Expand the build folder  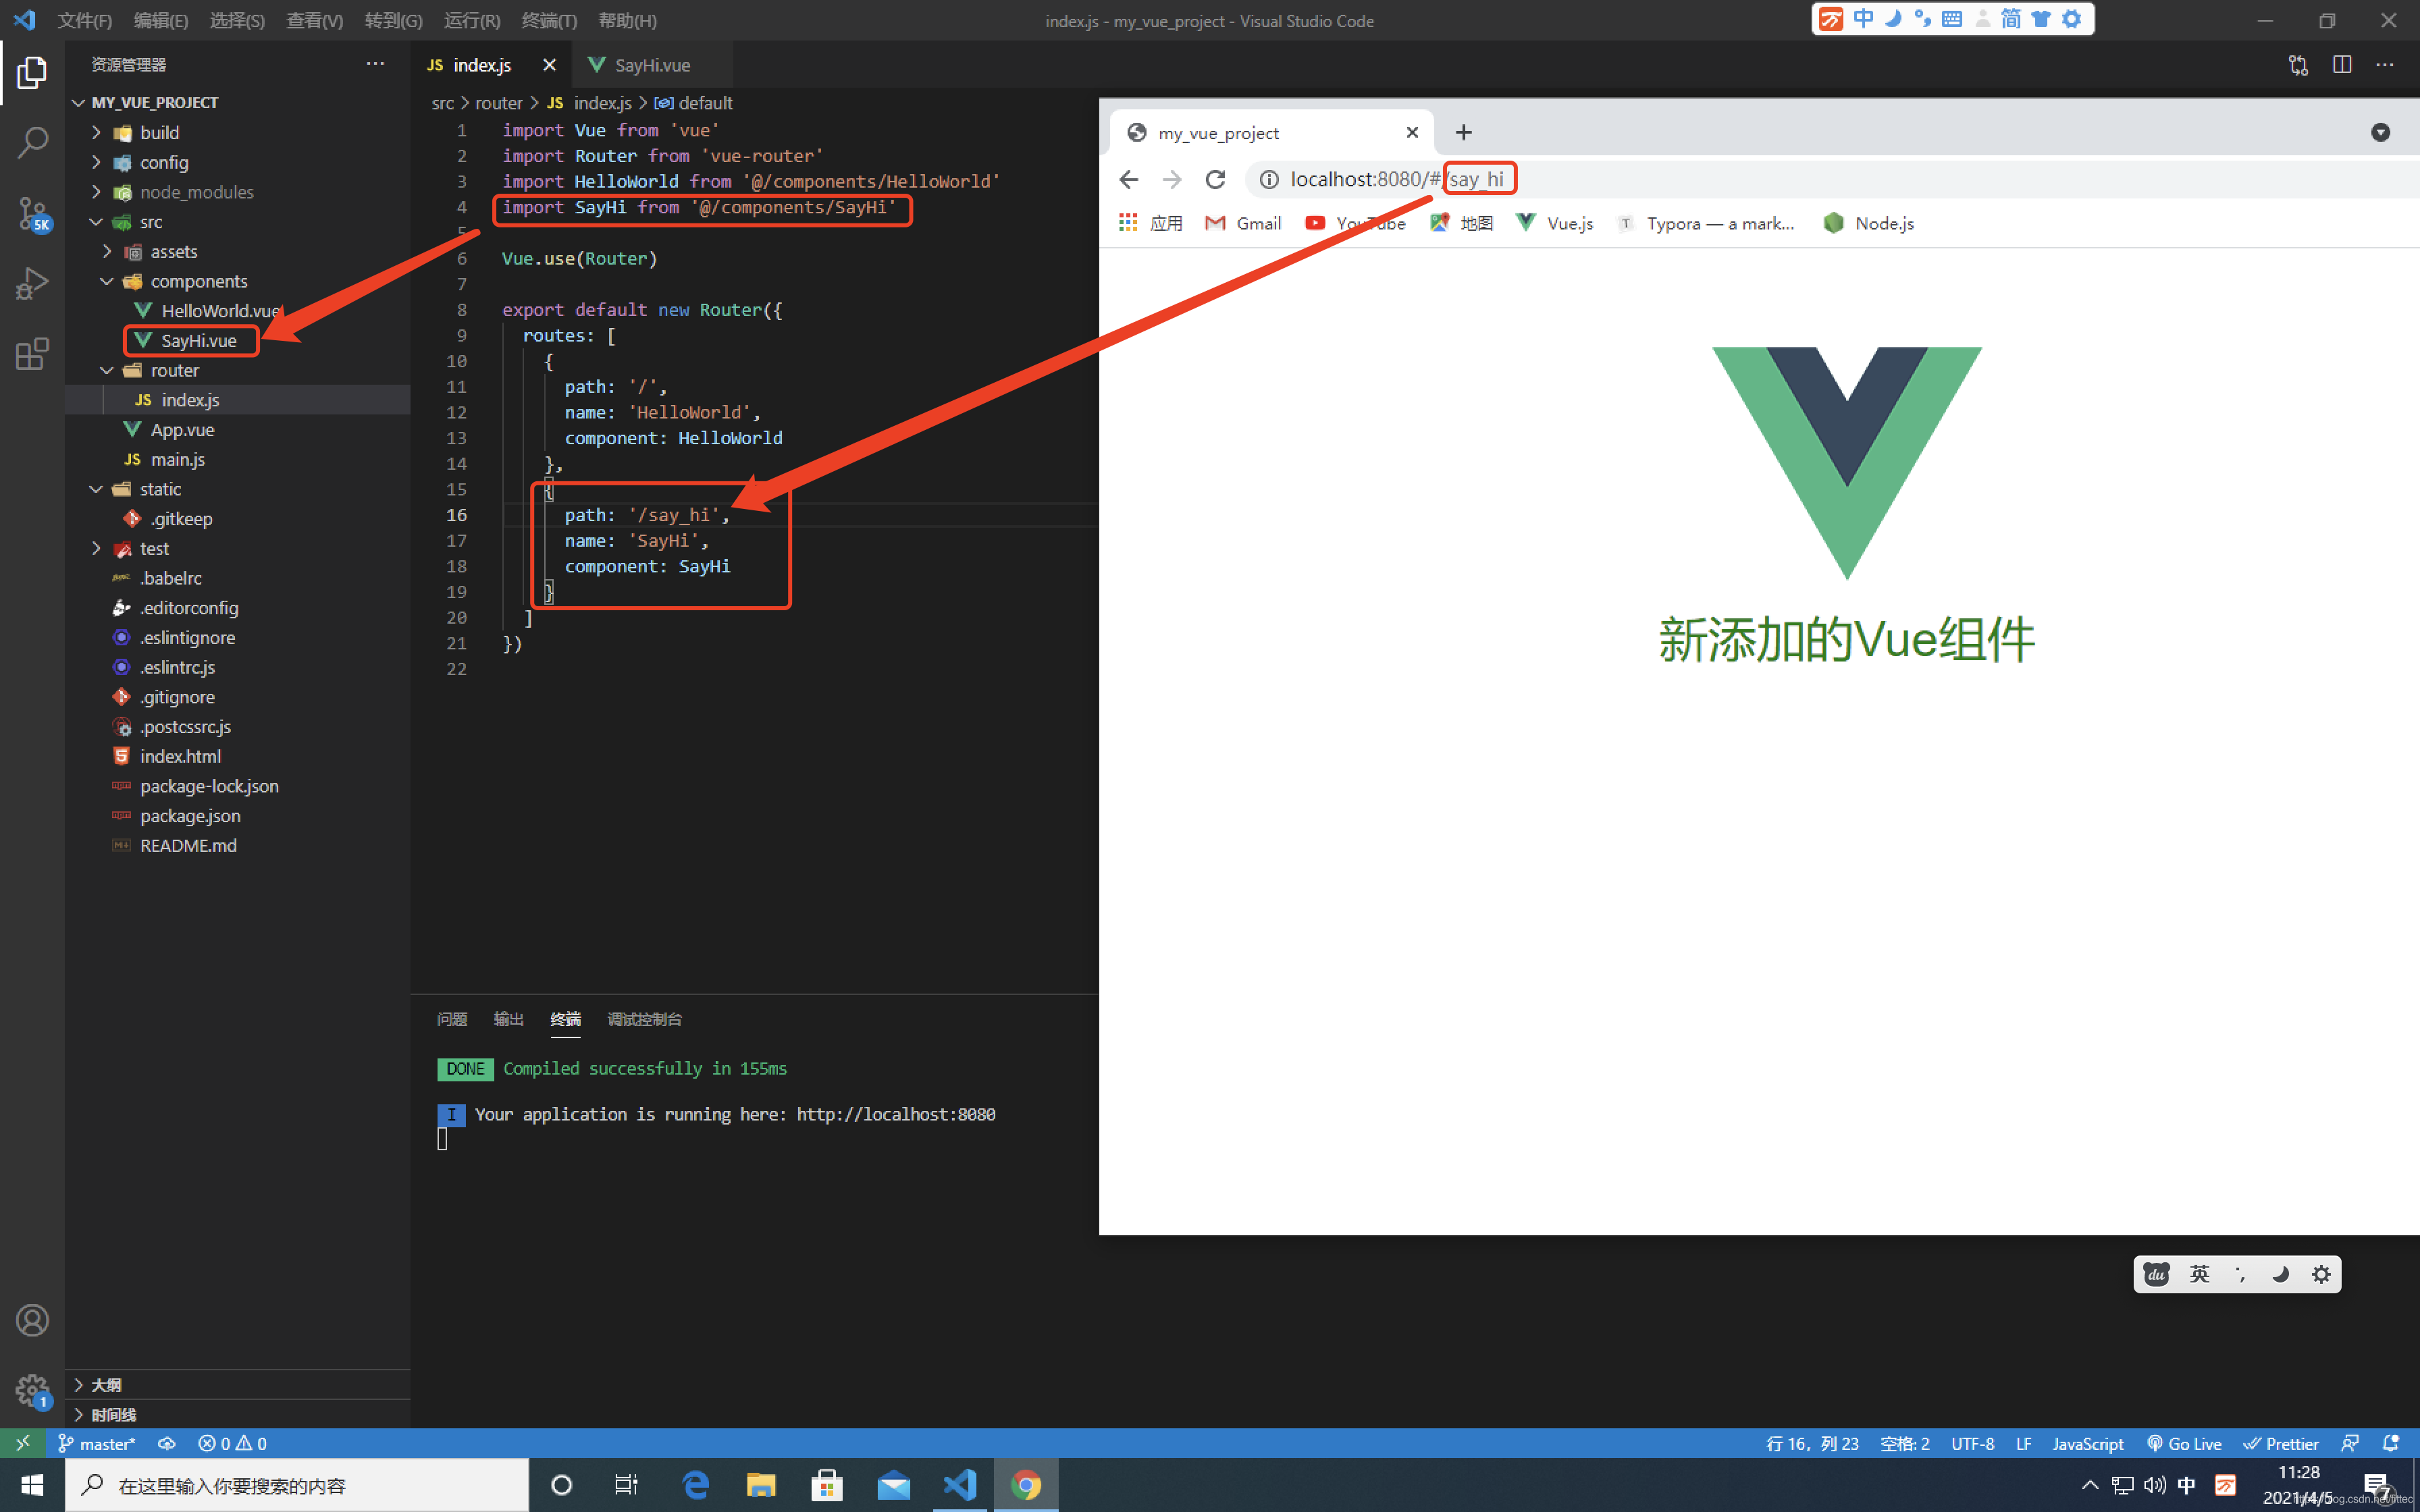pos(96,132)
